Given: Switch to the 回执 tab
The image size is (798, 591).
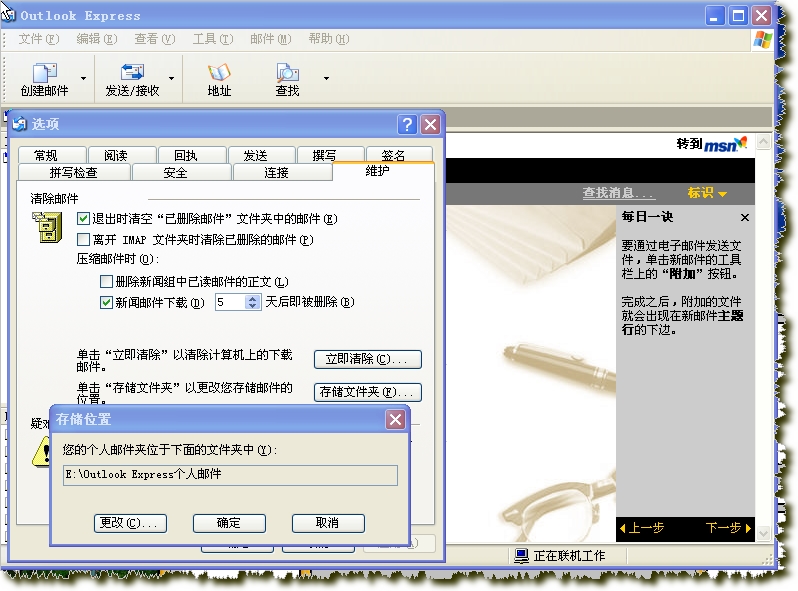Looking at the screenshot, I should pos(192,155).
